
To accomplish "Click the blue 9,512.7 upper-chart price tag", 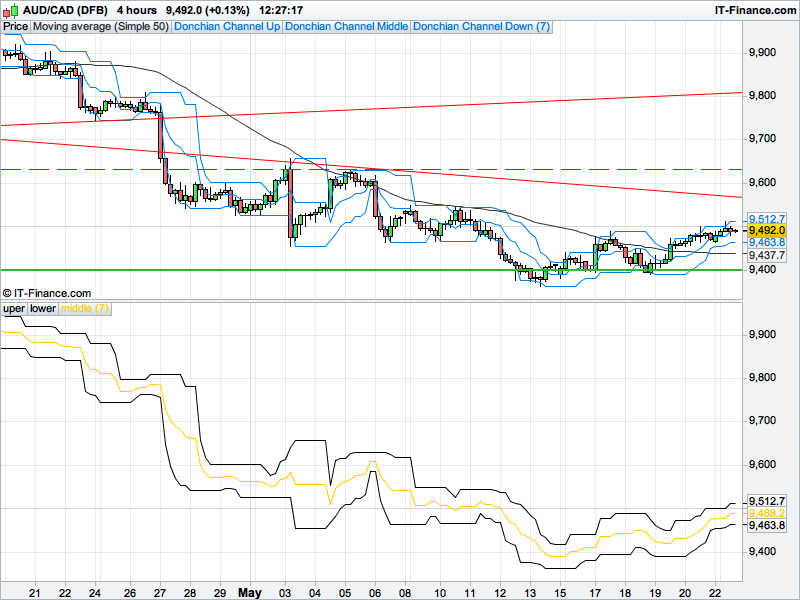I will 765,218.
